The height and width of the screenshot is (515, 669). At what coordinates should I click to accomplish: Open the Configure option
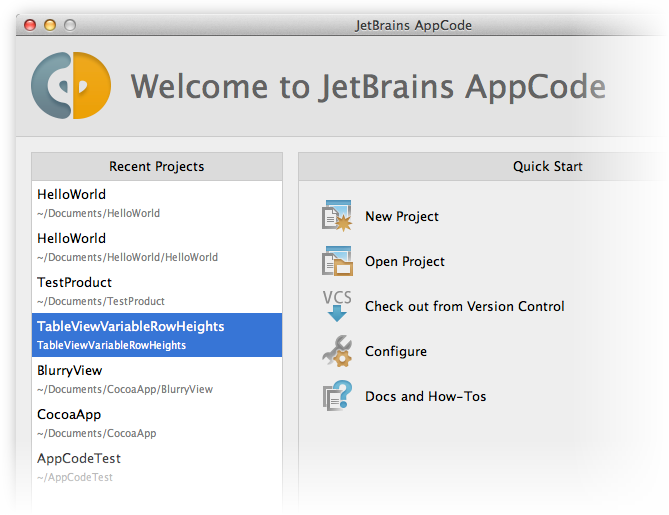(396, 351)
